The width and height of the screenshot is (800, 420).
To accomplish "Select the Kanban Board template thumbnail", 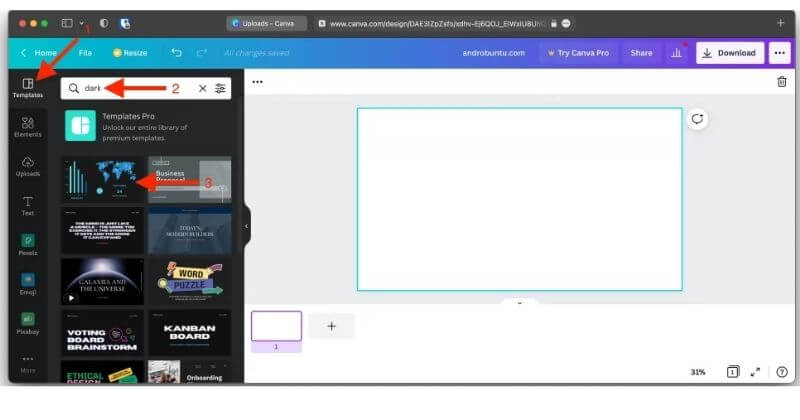I will point(189,333).
